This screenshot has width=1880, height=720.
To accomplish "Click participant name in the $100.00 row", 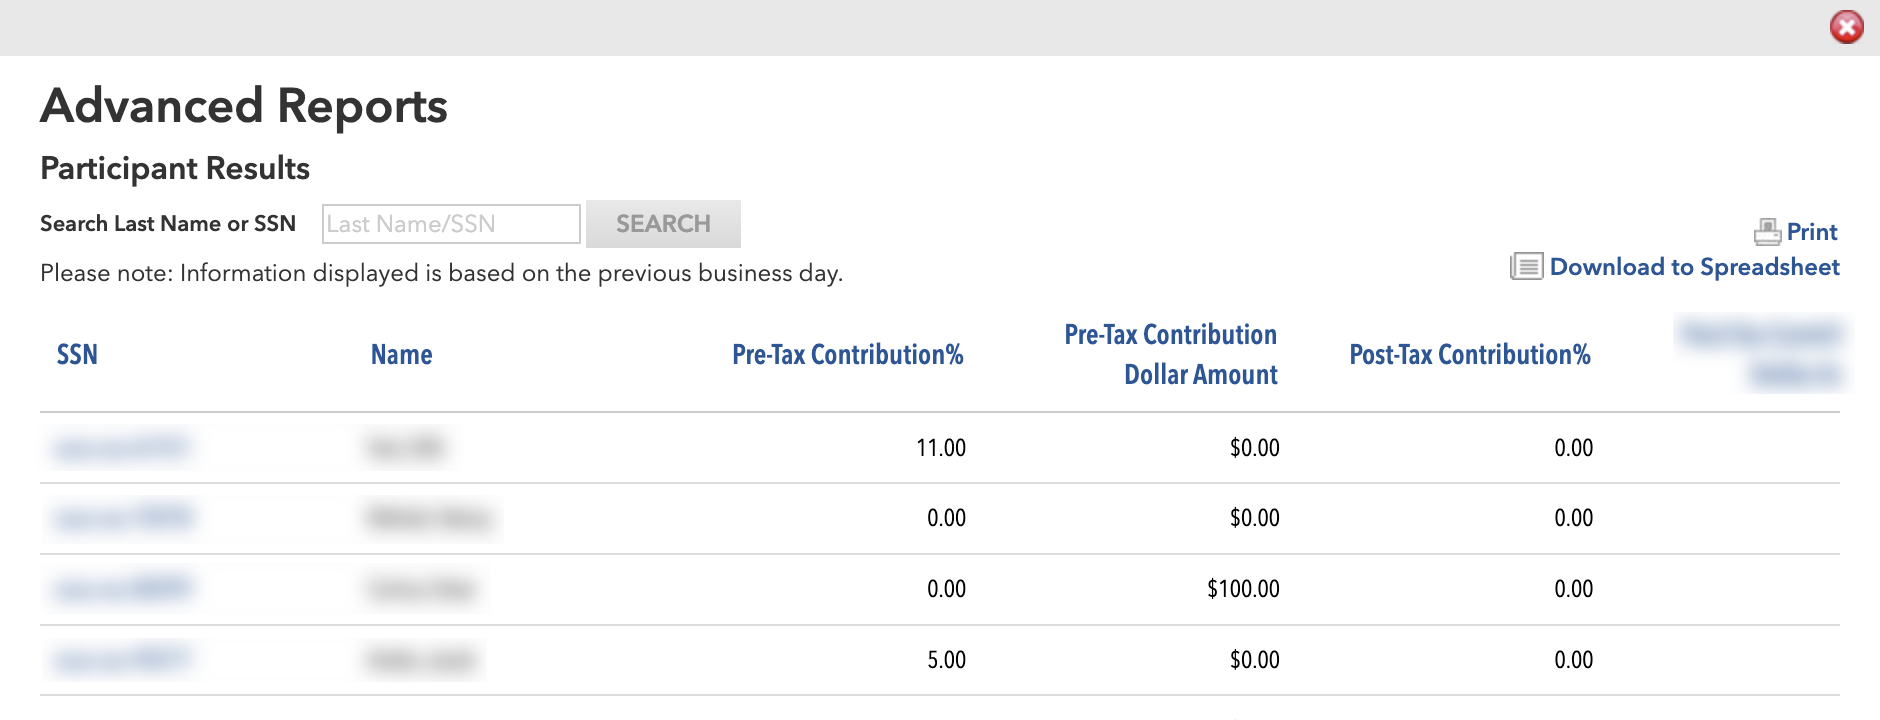I will coord(420,589).
